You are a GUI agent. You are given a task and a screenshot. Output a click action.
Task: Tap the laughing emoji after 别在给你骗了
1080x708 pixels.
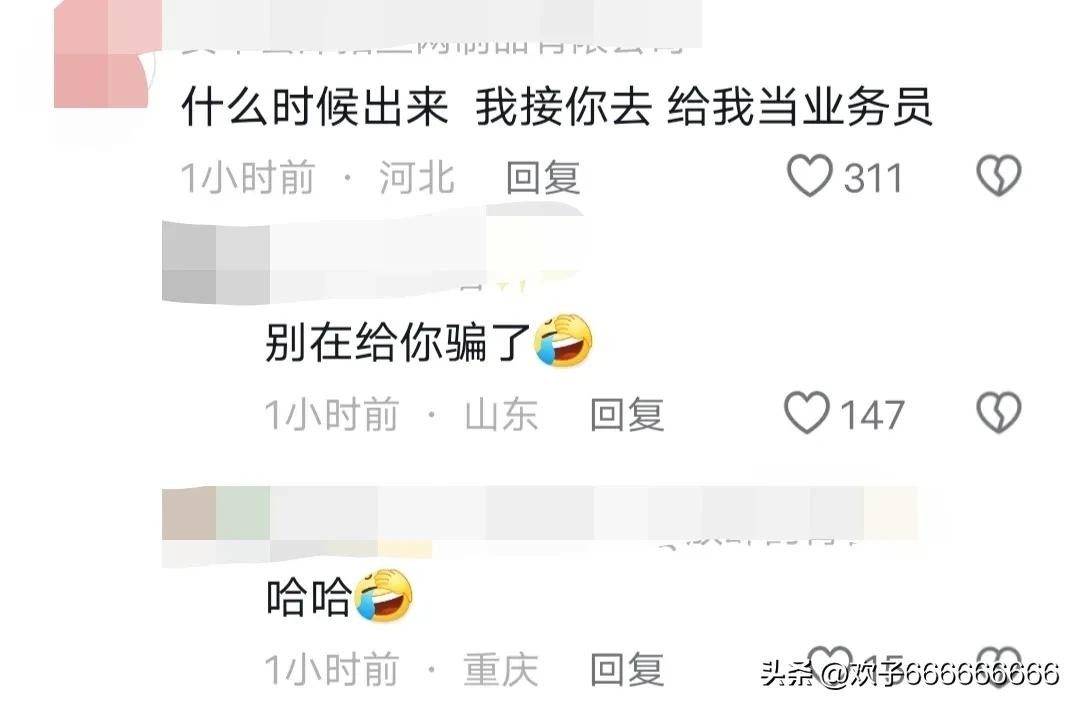[x=563, y=340]
